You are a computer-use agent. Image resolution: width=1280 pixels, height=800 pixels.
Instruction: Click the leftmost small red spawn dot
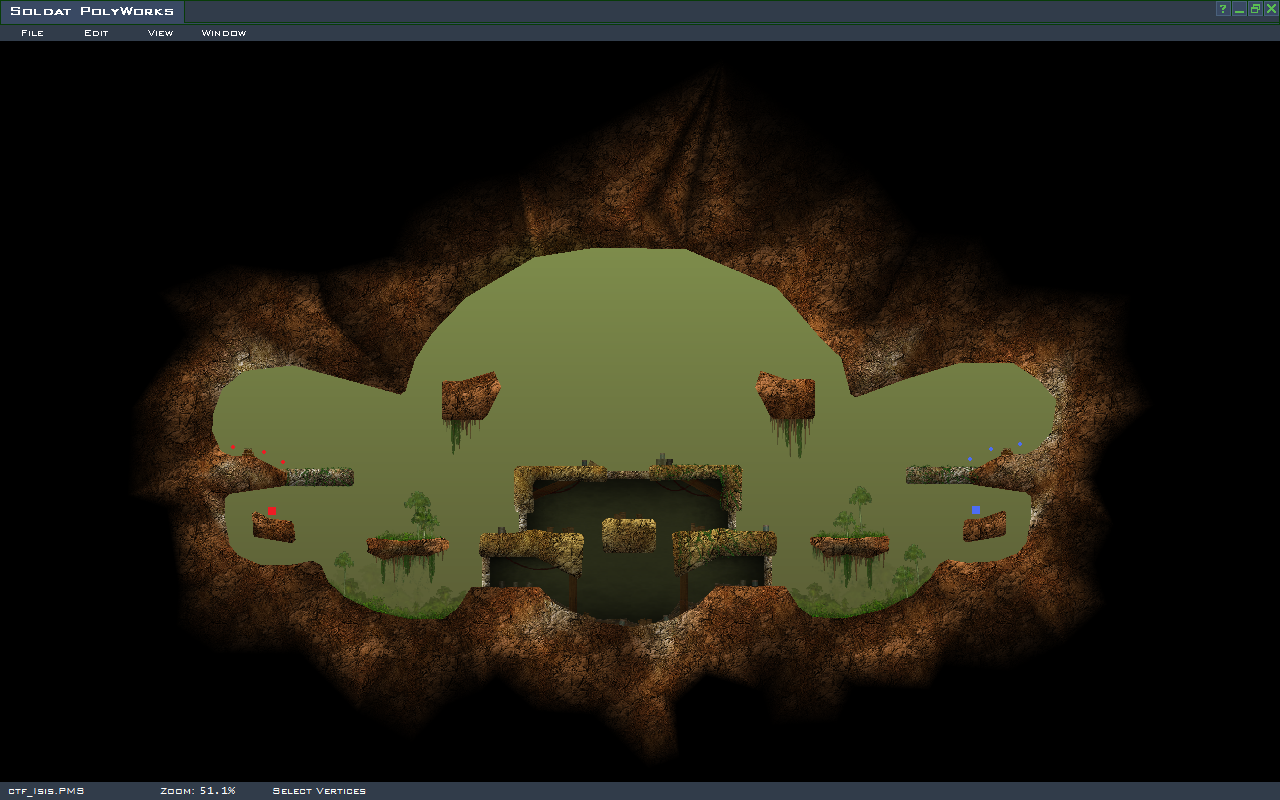pos(233,447)
